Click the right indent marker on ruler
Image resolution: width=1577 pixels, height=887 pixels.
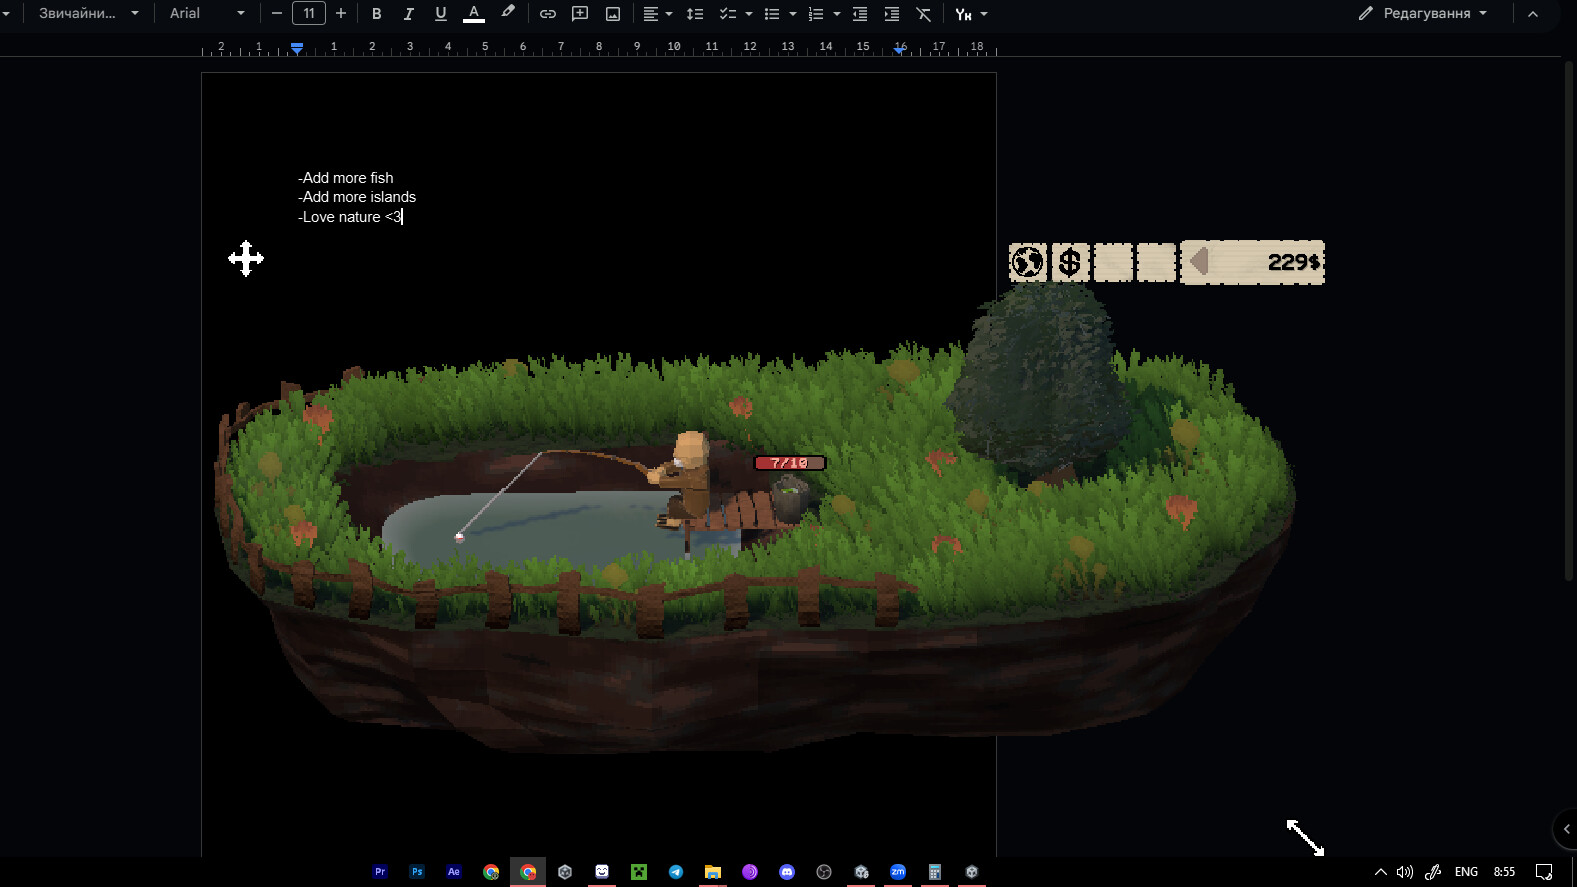click(900, 50)
